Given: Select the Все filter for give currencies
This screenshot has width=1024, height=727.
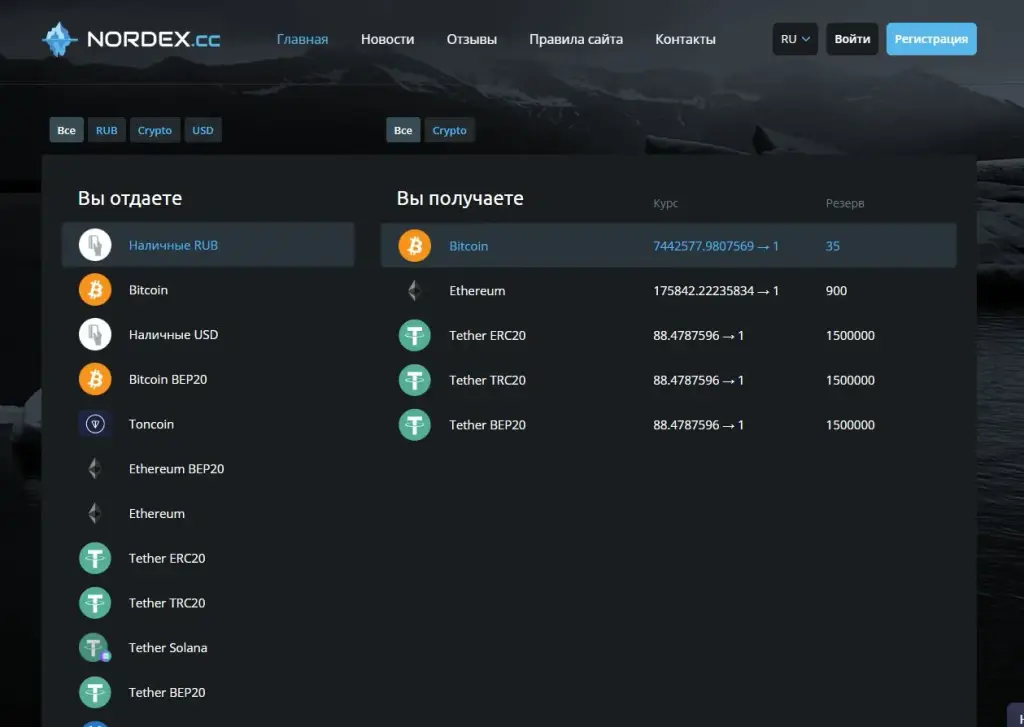Looking at the screenshot, I should [x=67, y=130].
